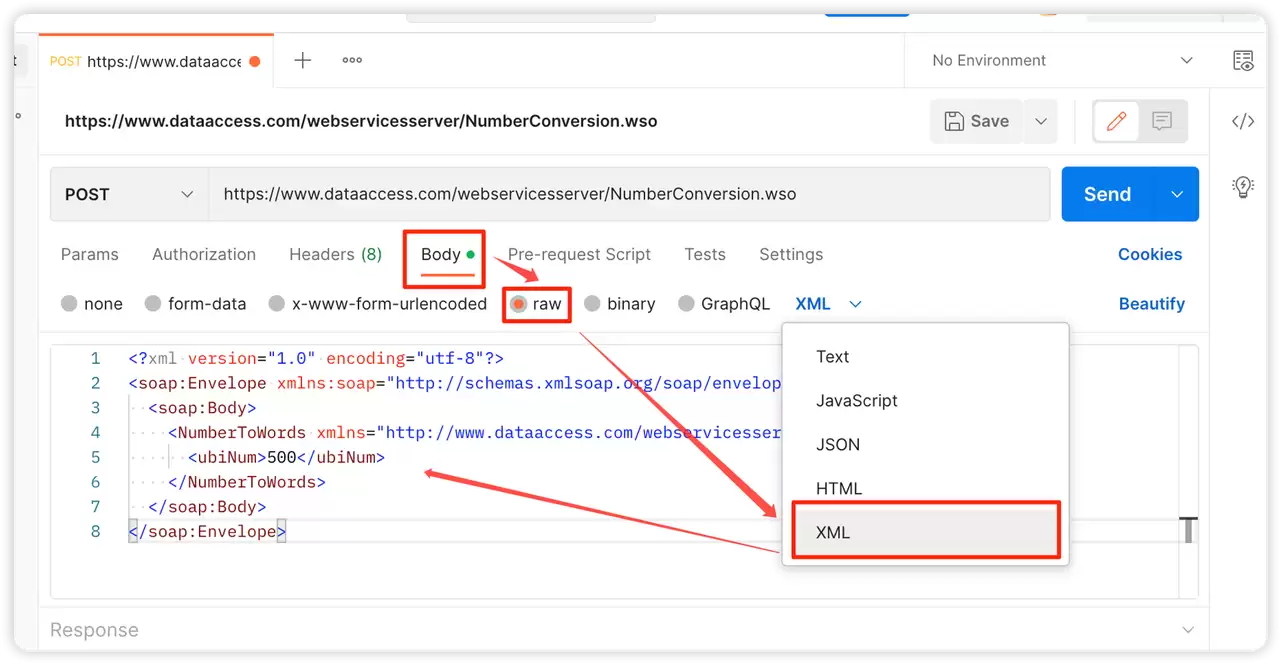Open the environment quick look icon
The height and width of the screenshot is (664, 1280).
point(1243,61)
